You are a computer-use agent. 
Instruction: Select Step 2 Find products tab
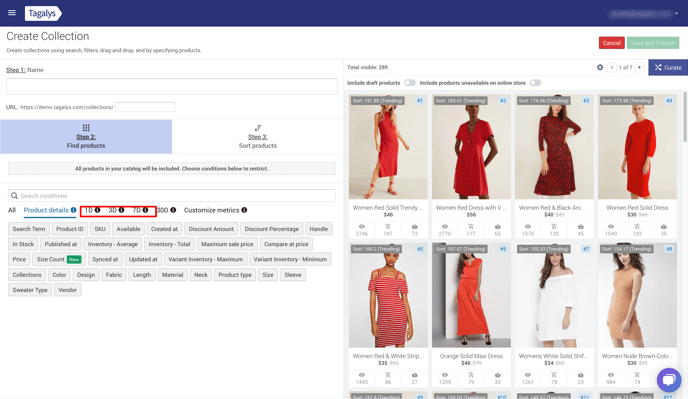click(x=86, y=137)
